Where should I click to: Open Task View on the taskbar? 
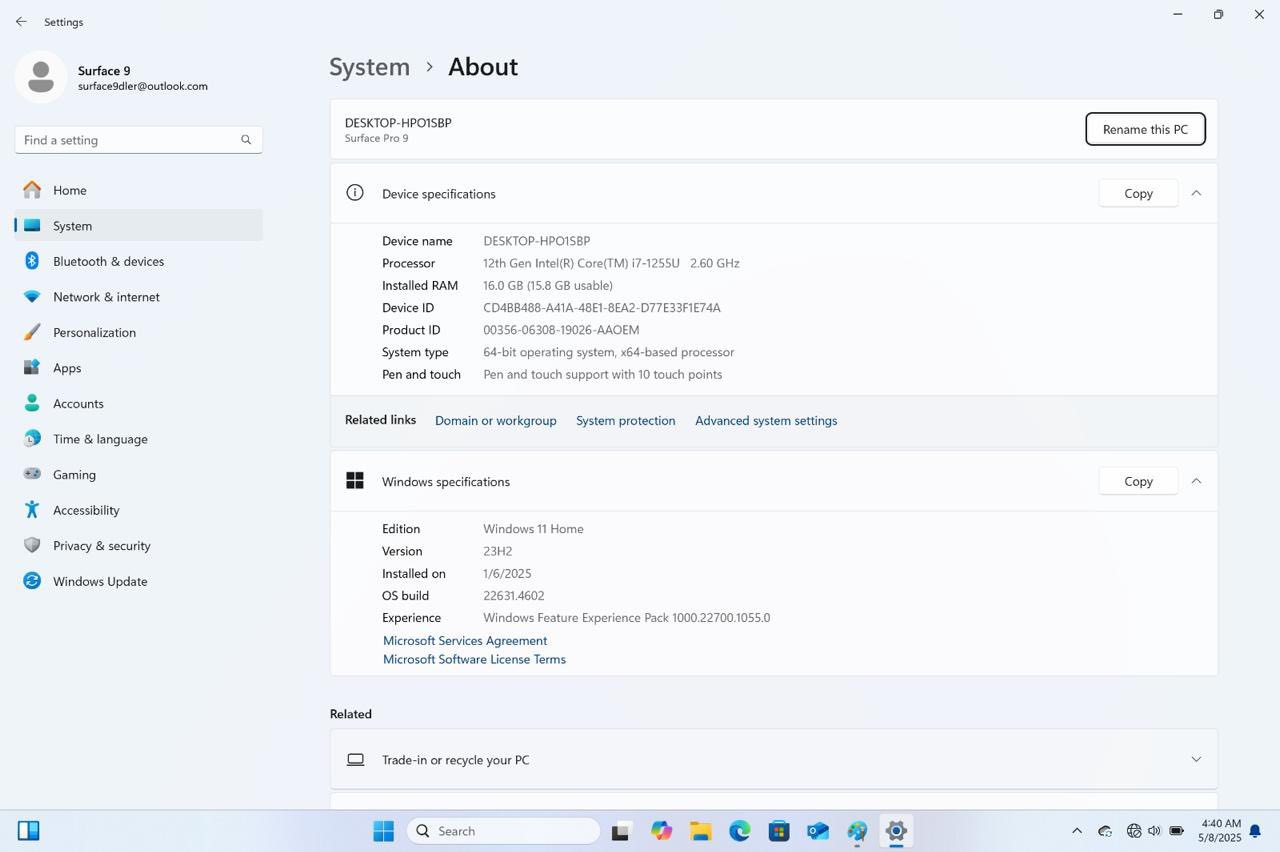click(620, 831)
